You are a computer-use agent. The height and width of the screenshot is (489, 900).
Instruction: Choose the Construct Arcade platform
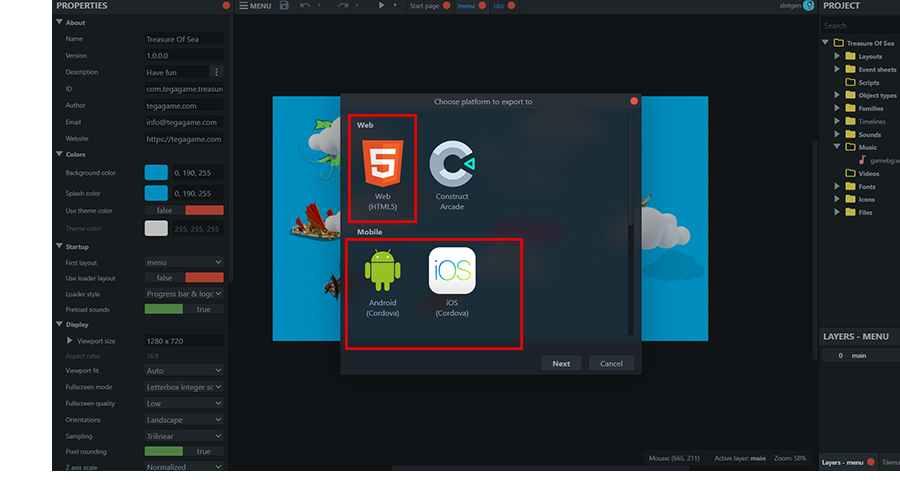[x=452, y=174]
